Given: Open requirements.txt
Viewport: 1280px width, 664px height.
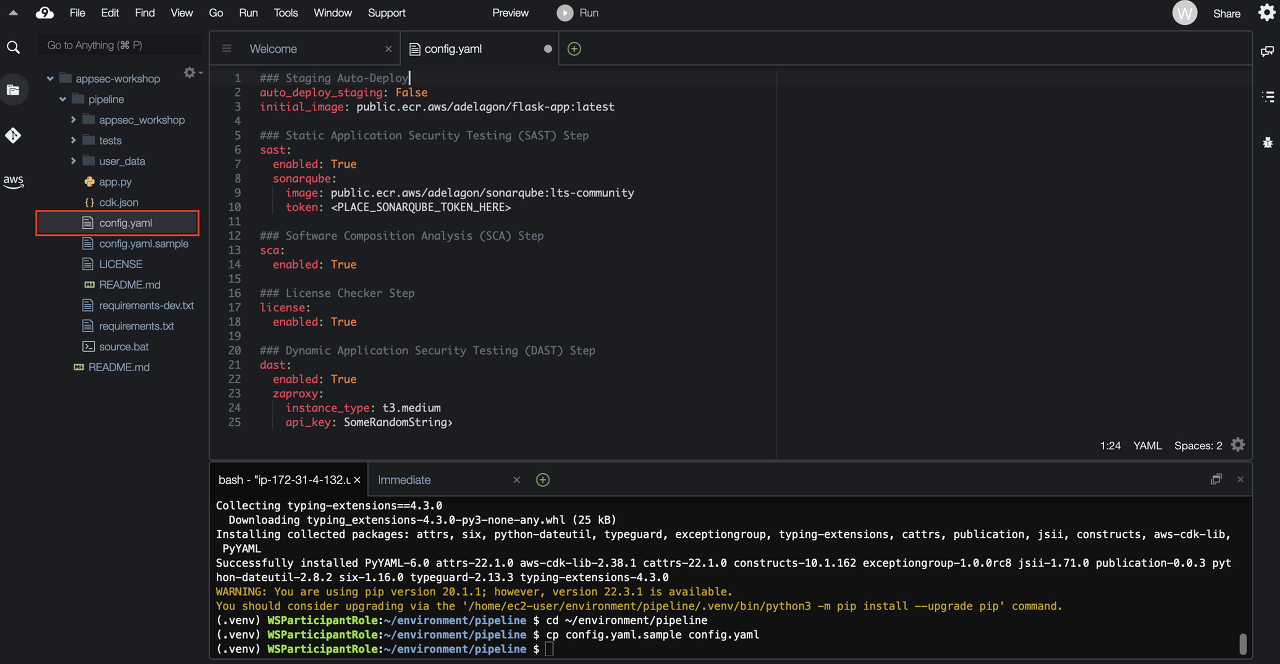Looking at the screenshot, I should point(136,326).
